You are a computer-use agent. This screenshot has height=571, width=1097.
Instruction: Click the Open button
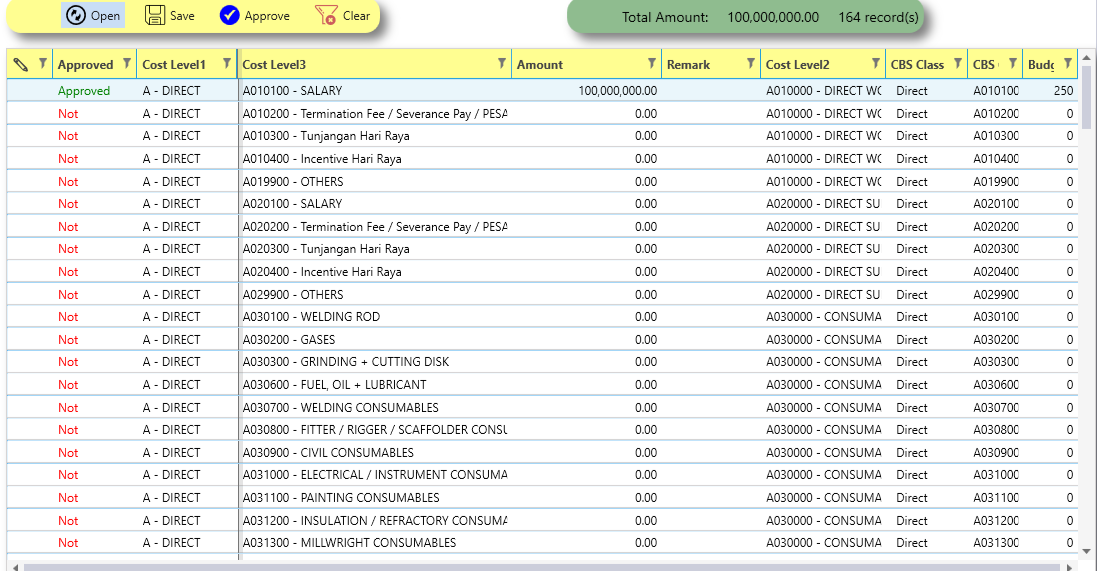93,15
